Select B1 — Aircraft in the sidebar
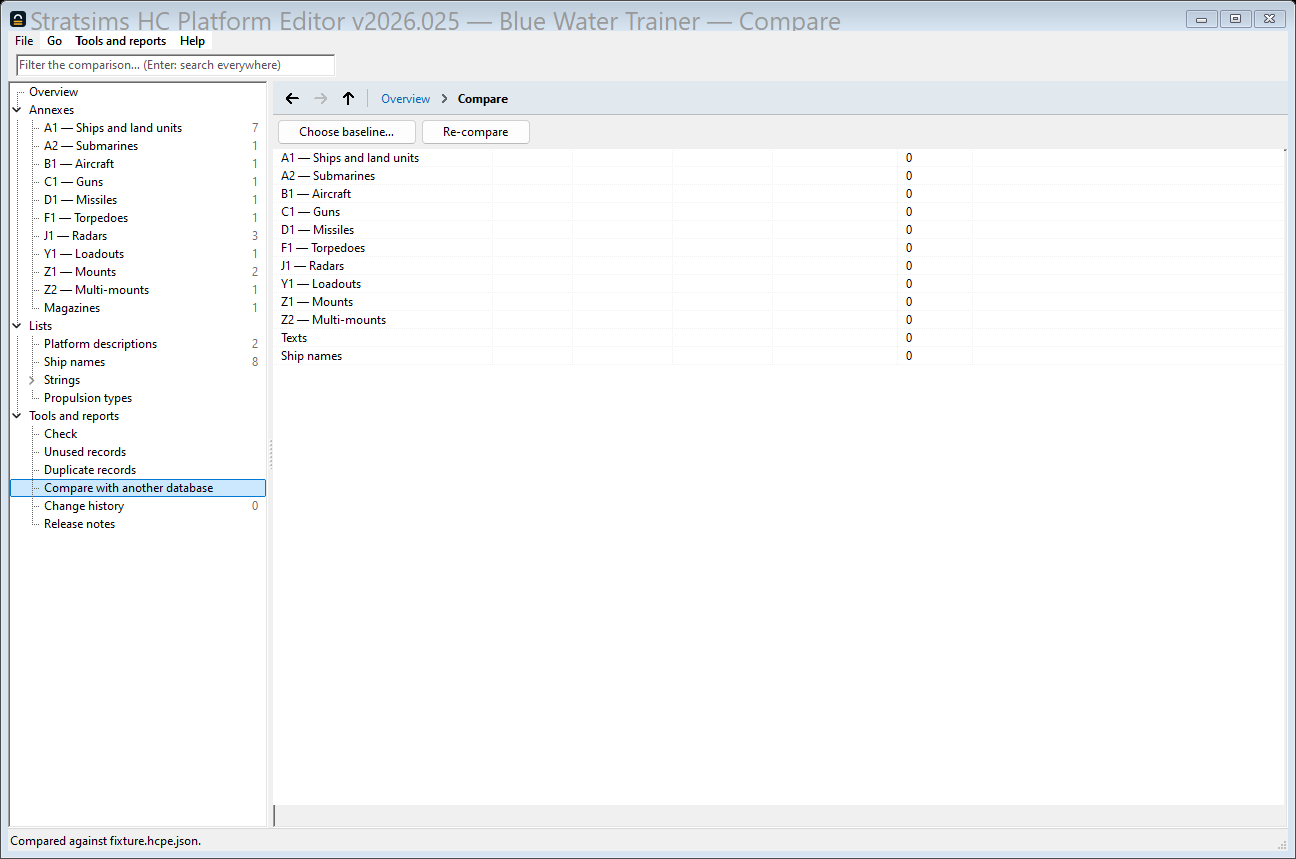The height and width of the screenshot is (859, 1296). [x=79, y=164]
